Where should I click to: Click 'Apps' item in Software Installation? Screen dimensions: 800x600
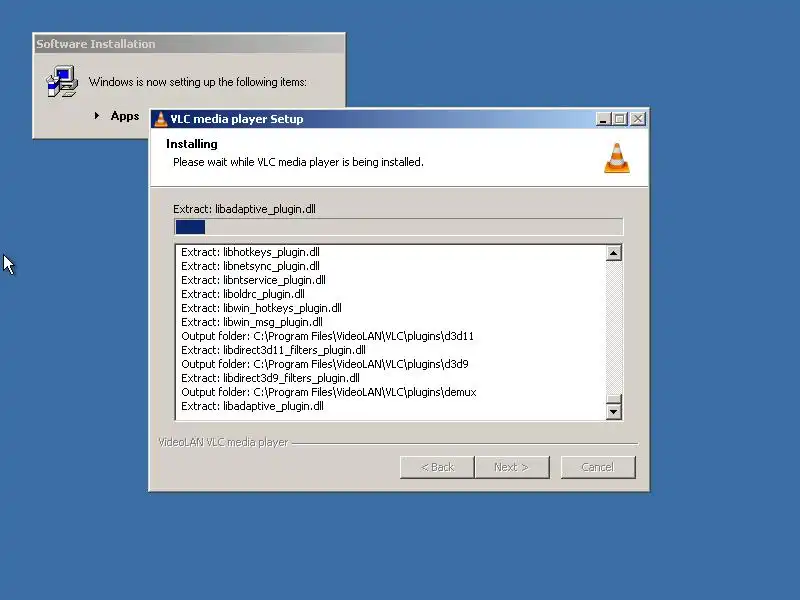pos(125,116)
